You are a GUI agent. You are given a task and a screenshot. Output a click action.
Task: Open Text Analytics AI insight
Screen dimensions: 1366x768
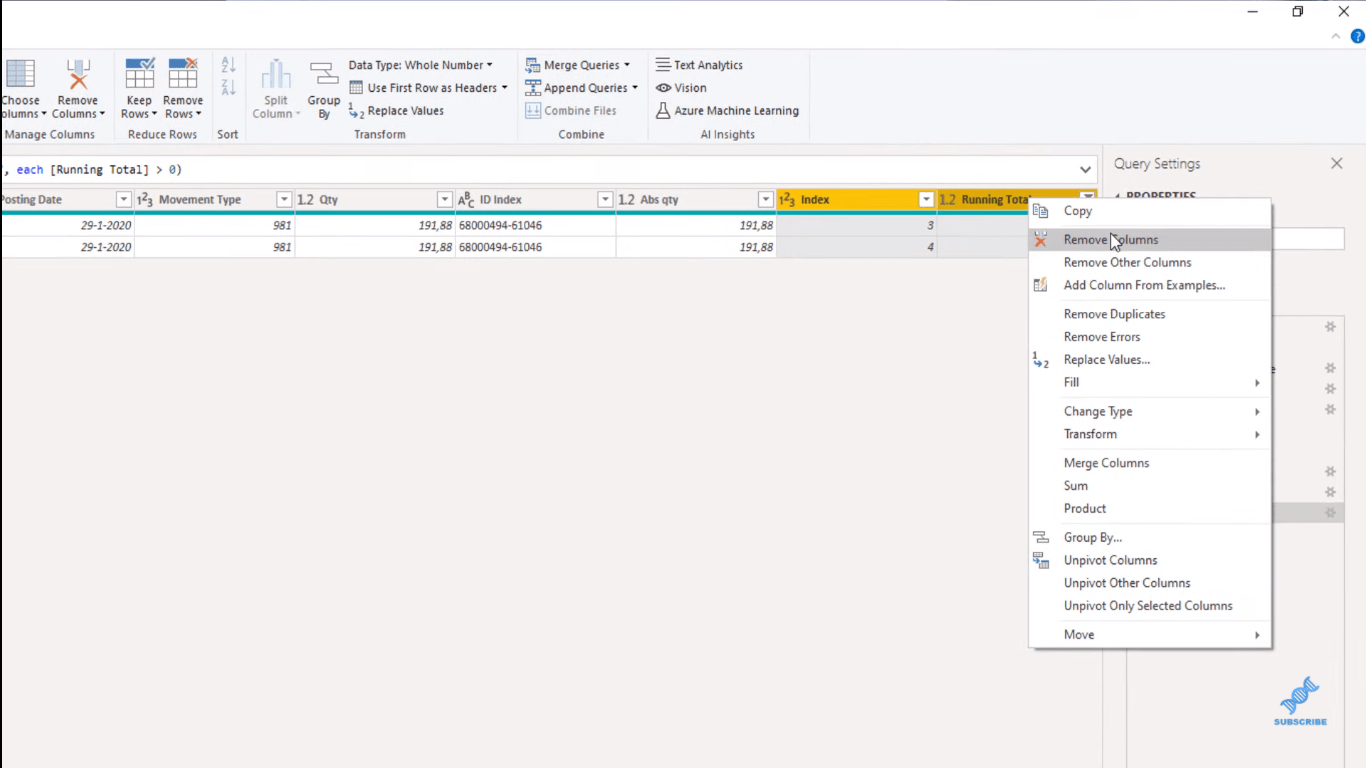[x=699, y=65]
